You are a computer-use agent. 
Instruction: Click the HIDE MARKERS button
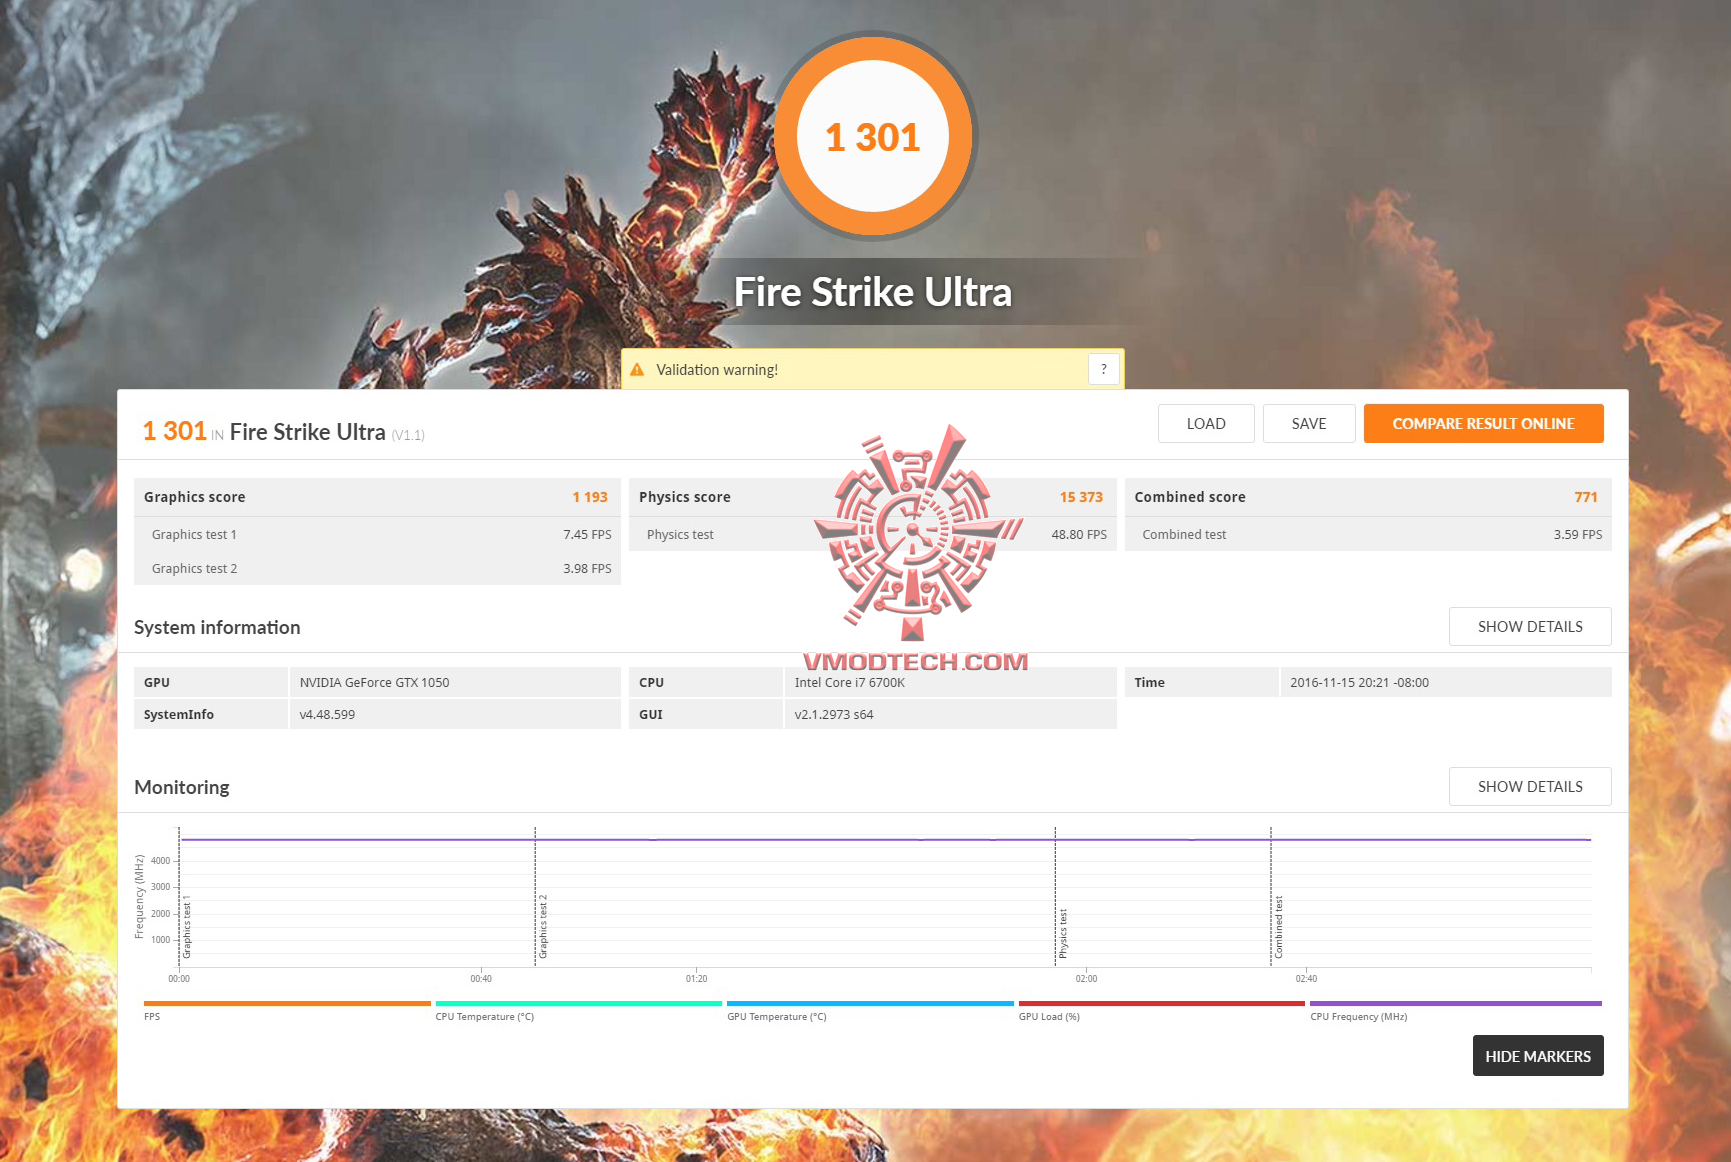[x=1538, y=1056]
